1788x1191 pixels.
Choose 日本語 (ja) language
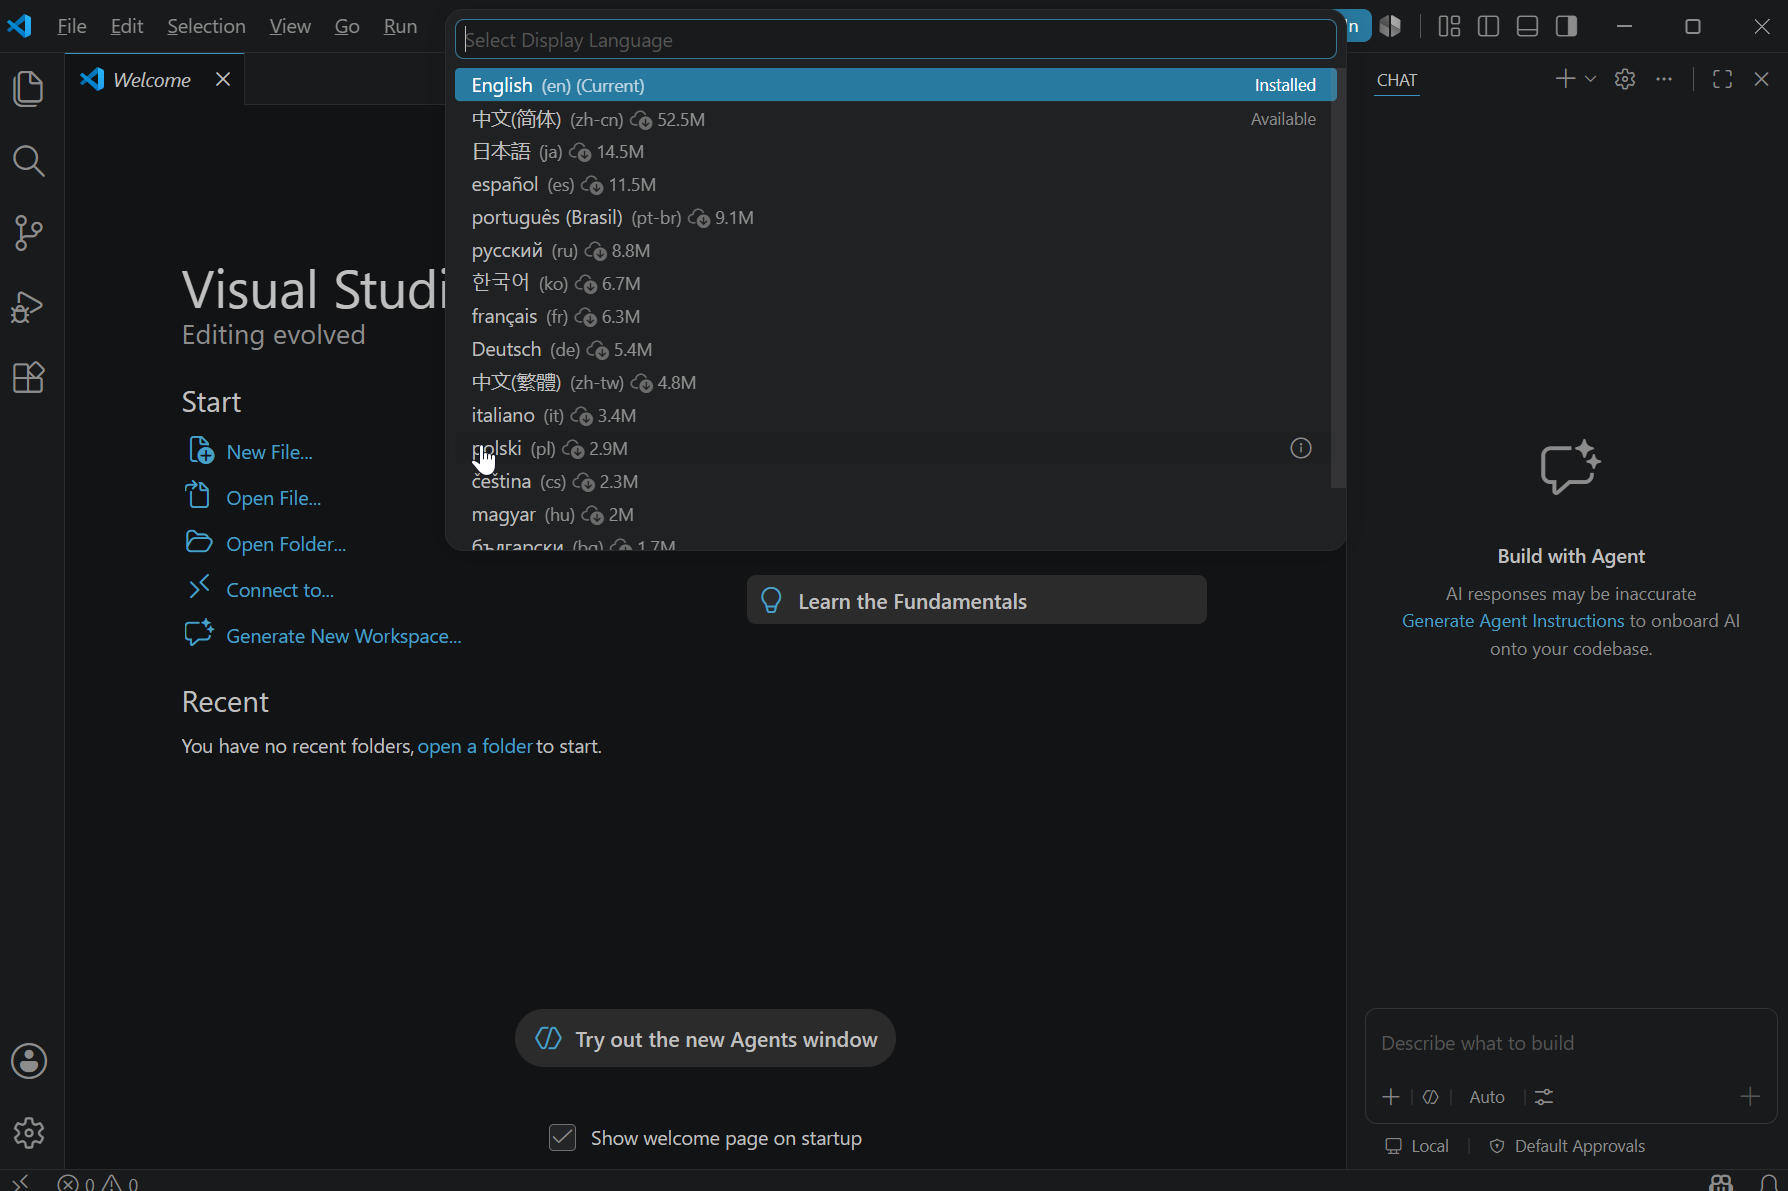pos(896,152)
